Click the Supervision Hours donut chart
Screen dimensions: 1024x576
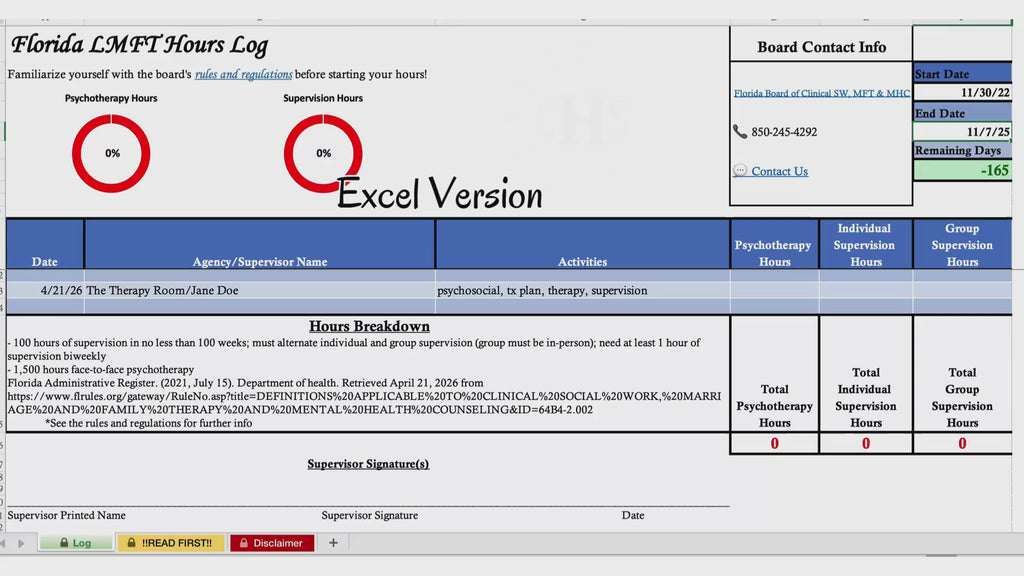(x=323, y=153)
